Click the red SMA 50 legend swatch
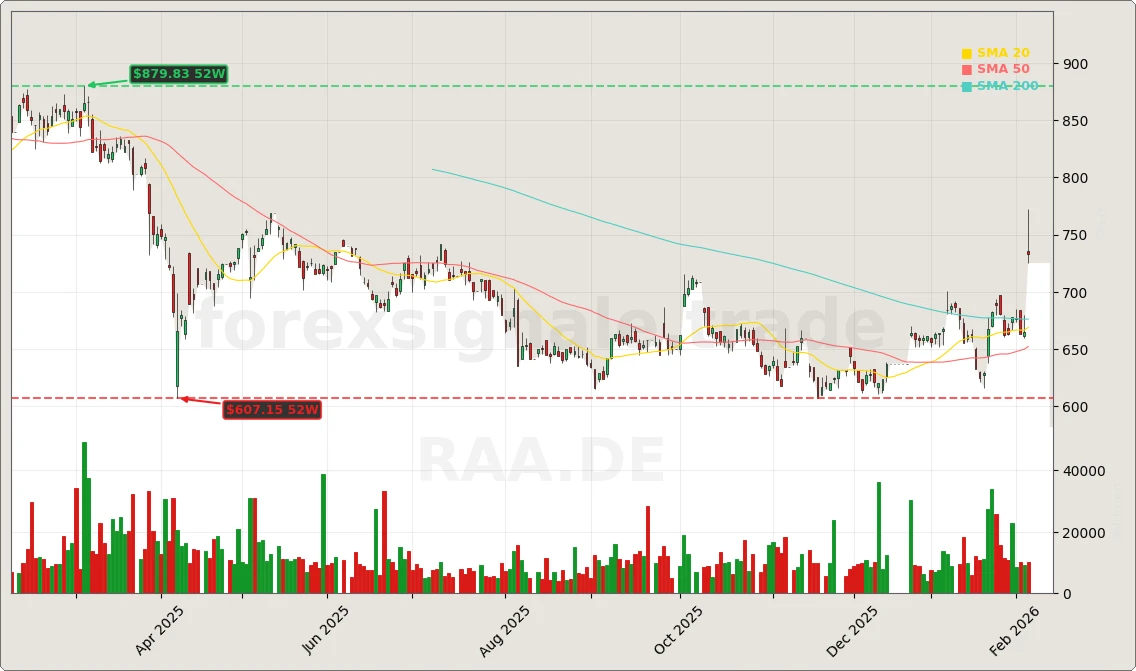 pyautogui.click(x=967, y=69)
